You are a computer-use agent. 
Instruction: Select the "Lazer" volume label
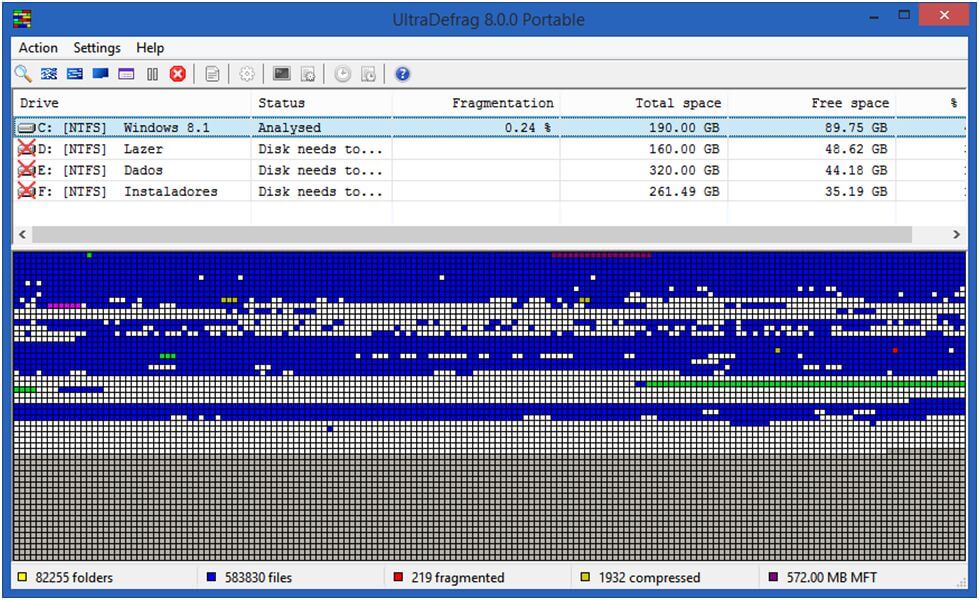coord(143,149)
